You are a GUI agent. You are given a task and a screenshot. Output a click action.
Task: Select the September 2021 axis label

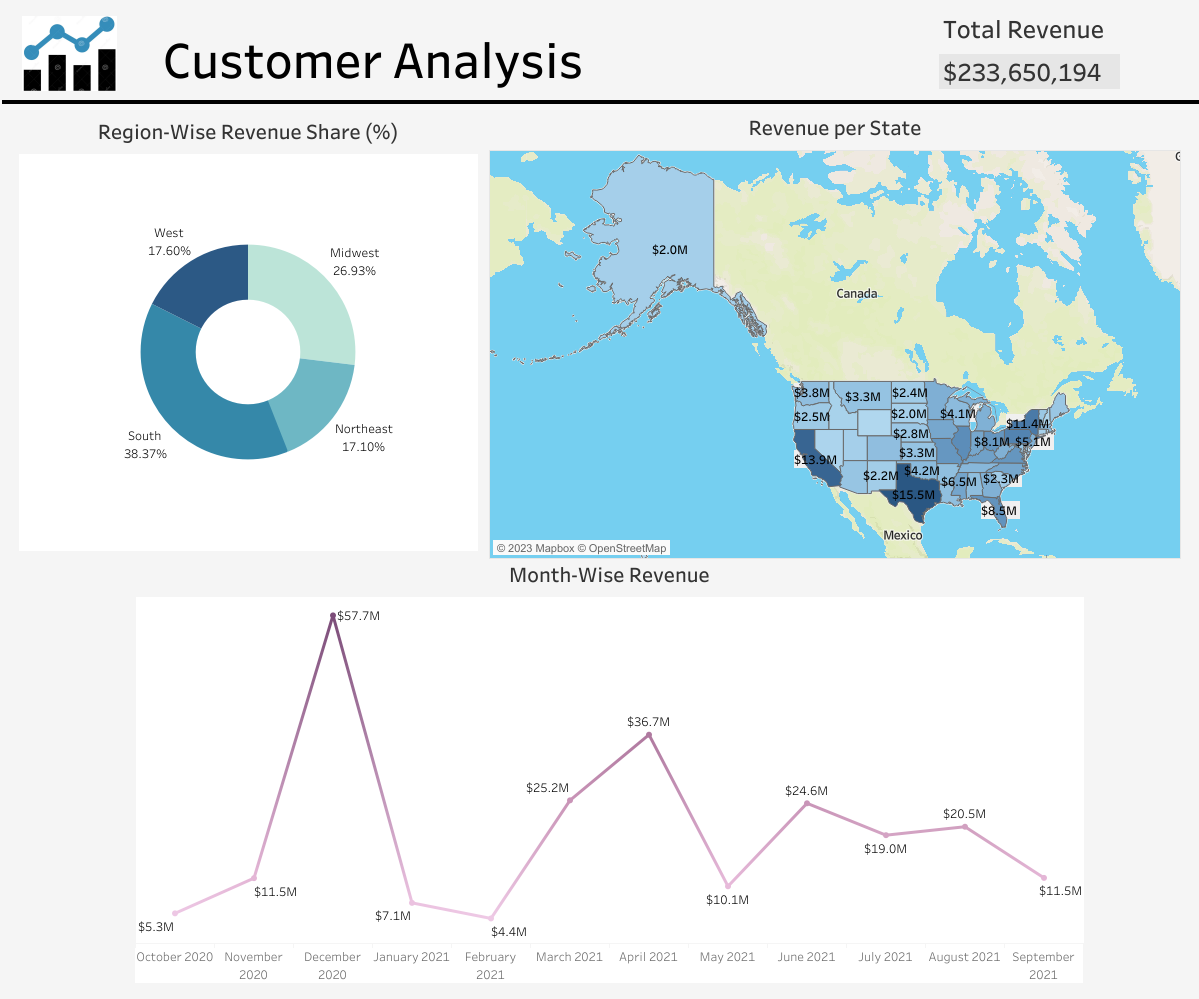pyautogui.click(x=1043, y=965)
